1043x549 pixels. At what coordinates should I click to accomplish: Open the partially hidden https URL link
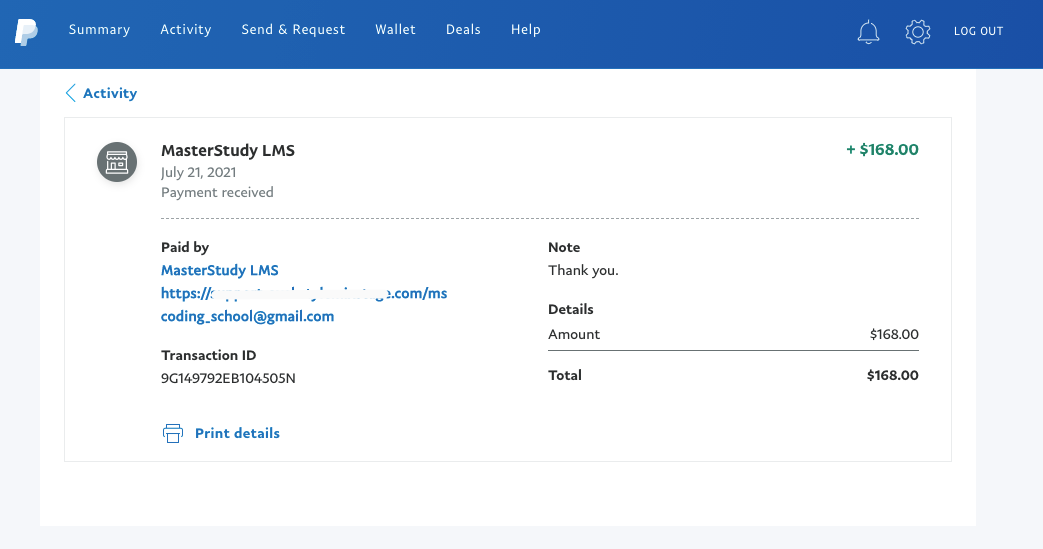(x=304, y=293)
